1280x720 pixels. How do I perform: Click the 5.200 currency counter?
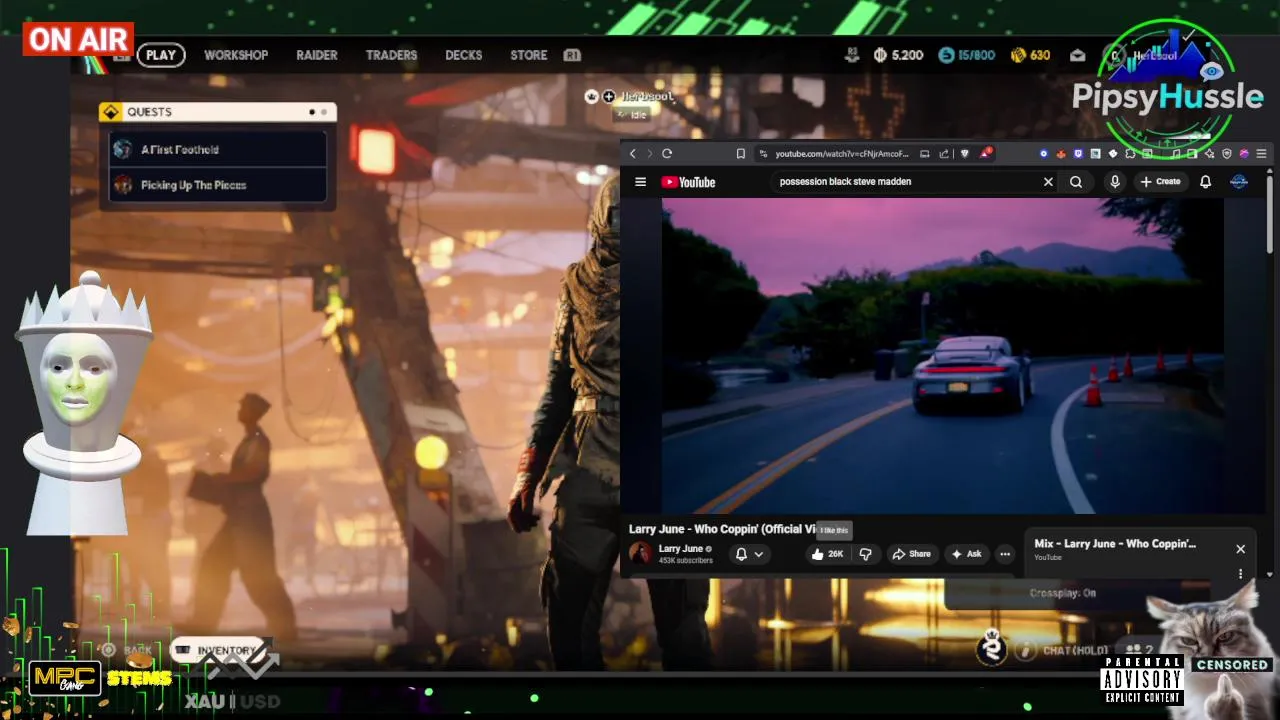(x=898, y=55)
